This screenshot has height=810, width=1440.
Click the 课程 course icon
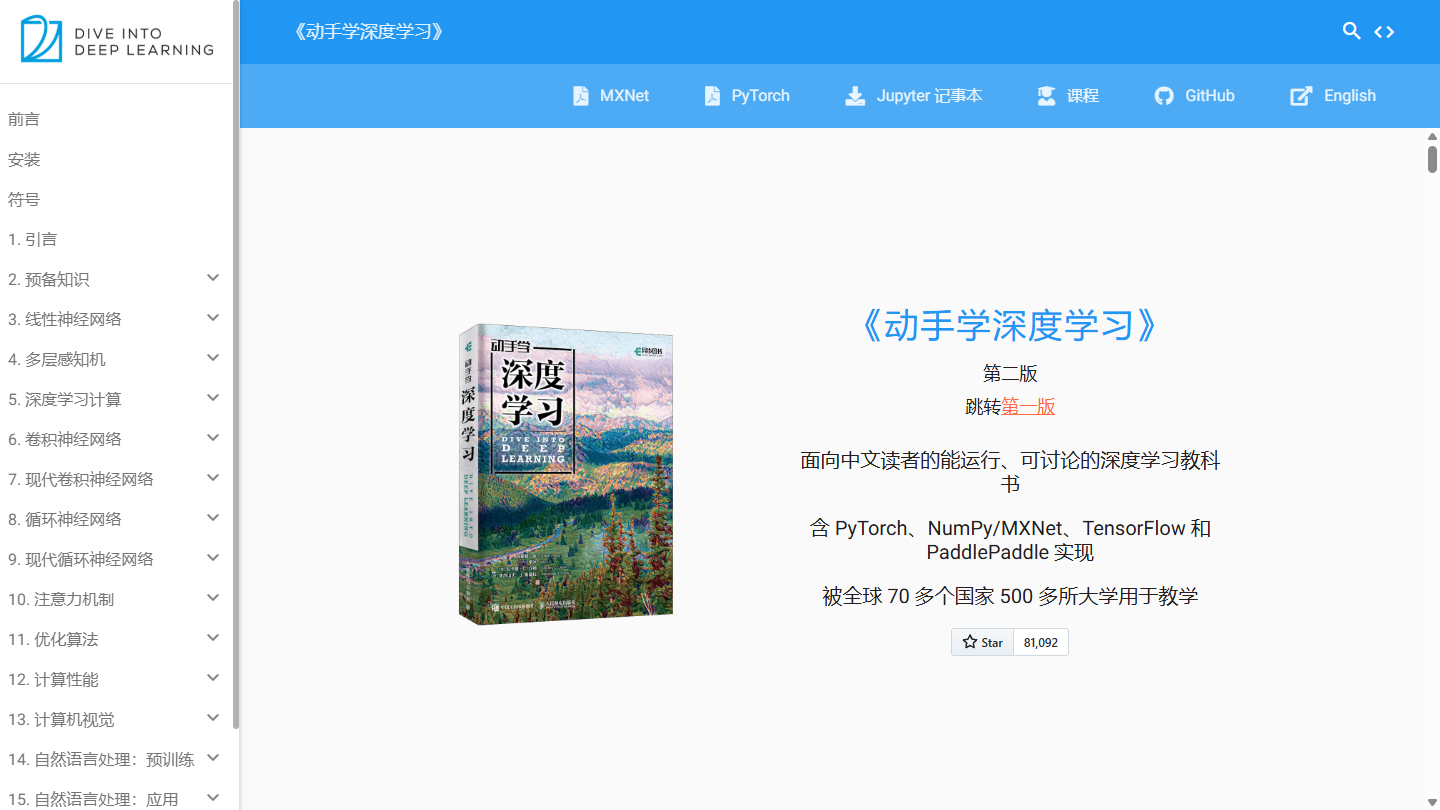[x=1047, y=96]
